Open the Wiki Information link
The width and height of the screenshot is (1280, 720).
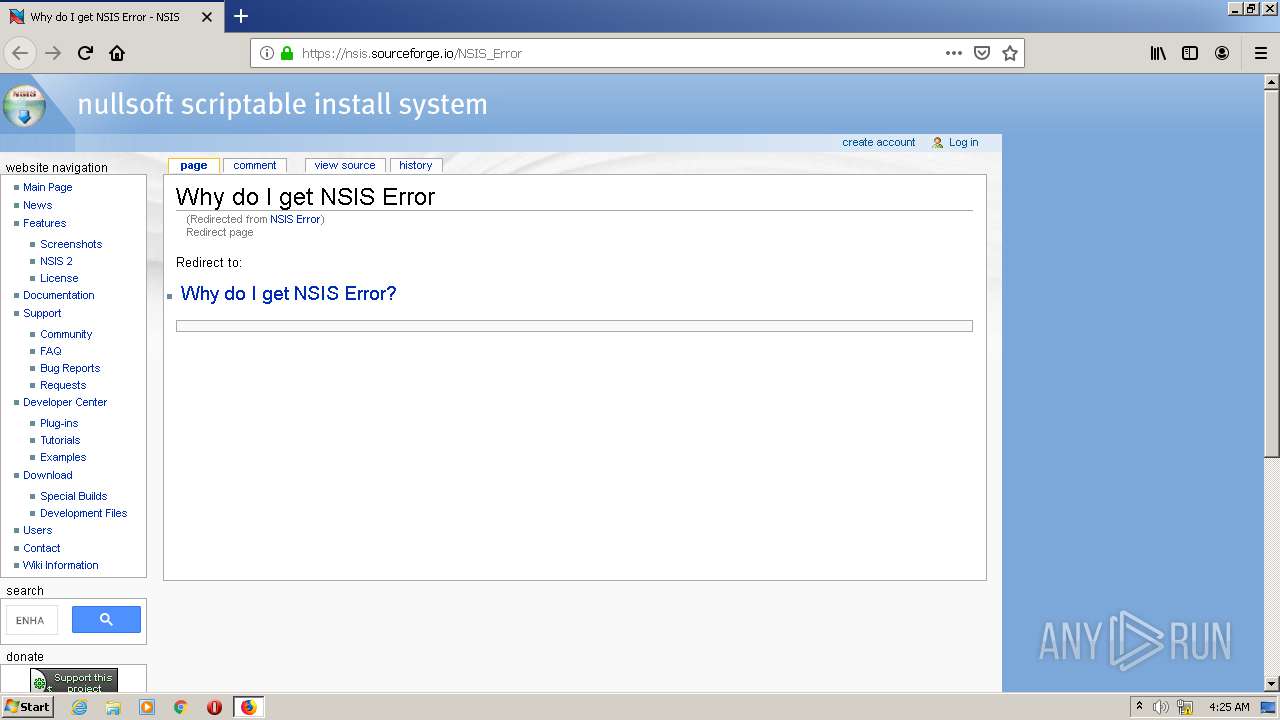(61, 565)
